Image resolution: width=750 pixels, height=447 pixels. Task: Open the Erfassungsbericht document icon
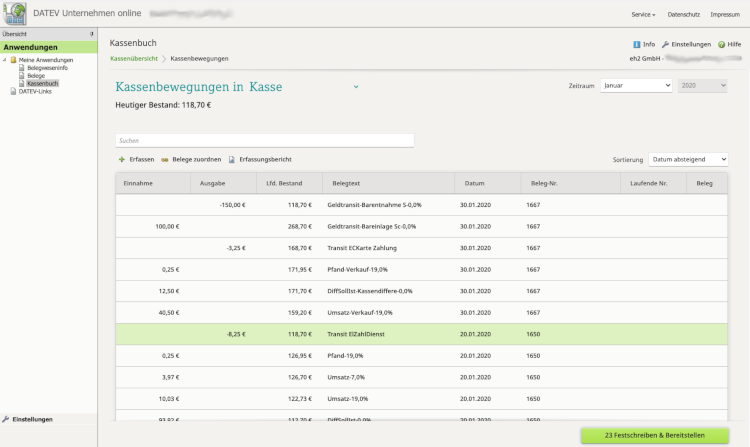point(232,159)
